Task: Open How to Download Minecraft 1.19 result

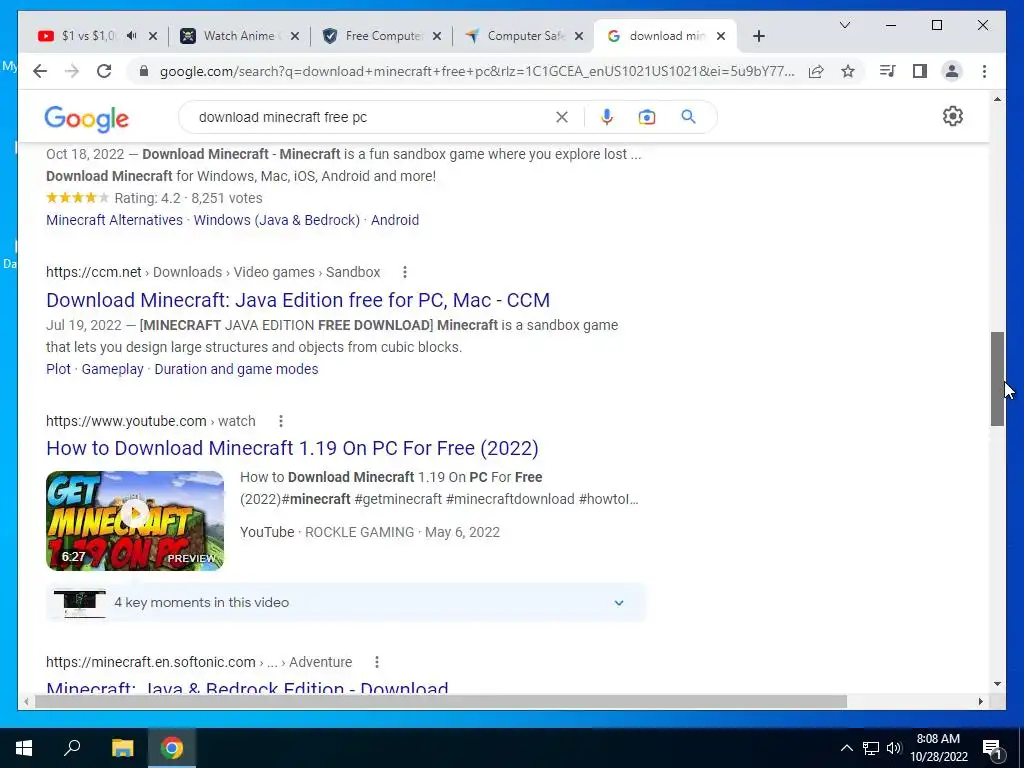Action: coord(292,448)
